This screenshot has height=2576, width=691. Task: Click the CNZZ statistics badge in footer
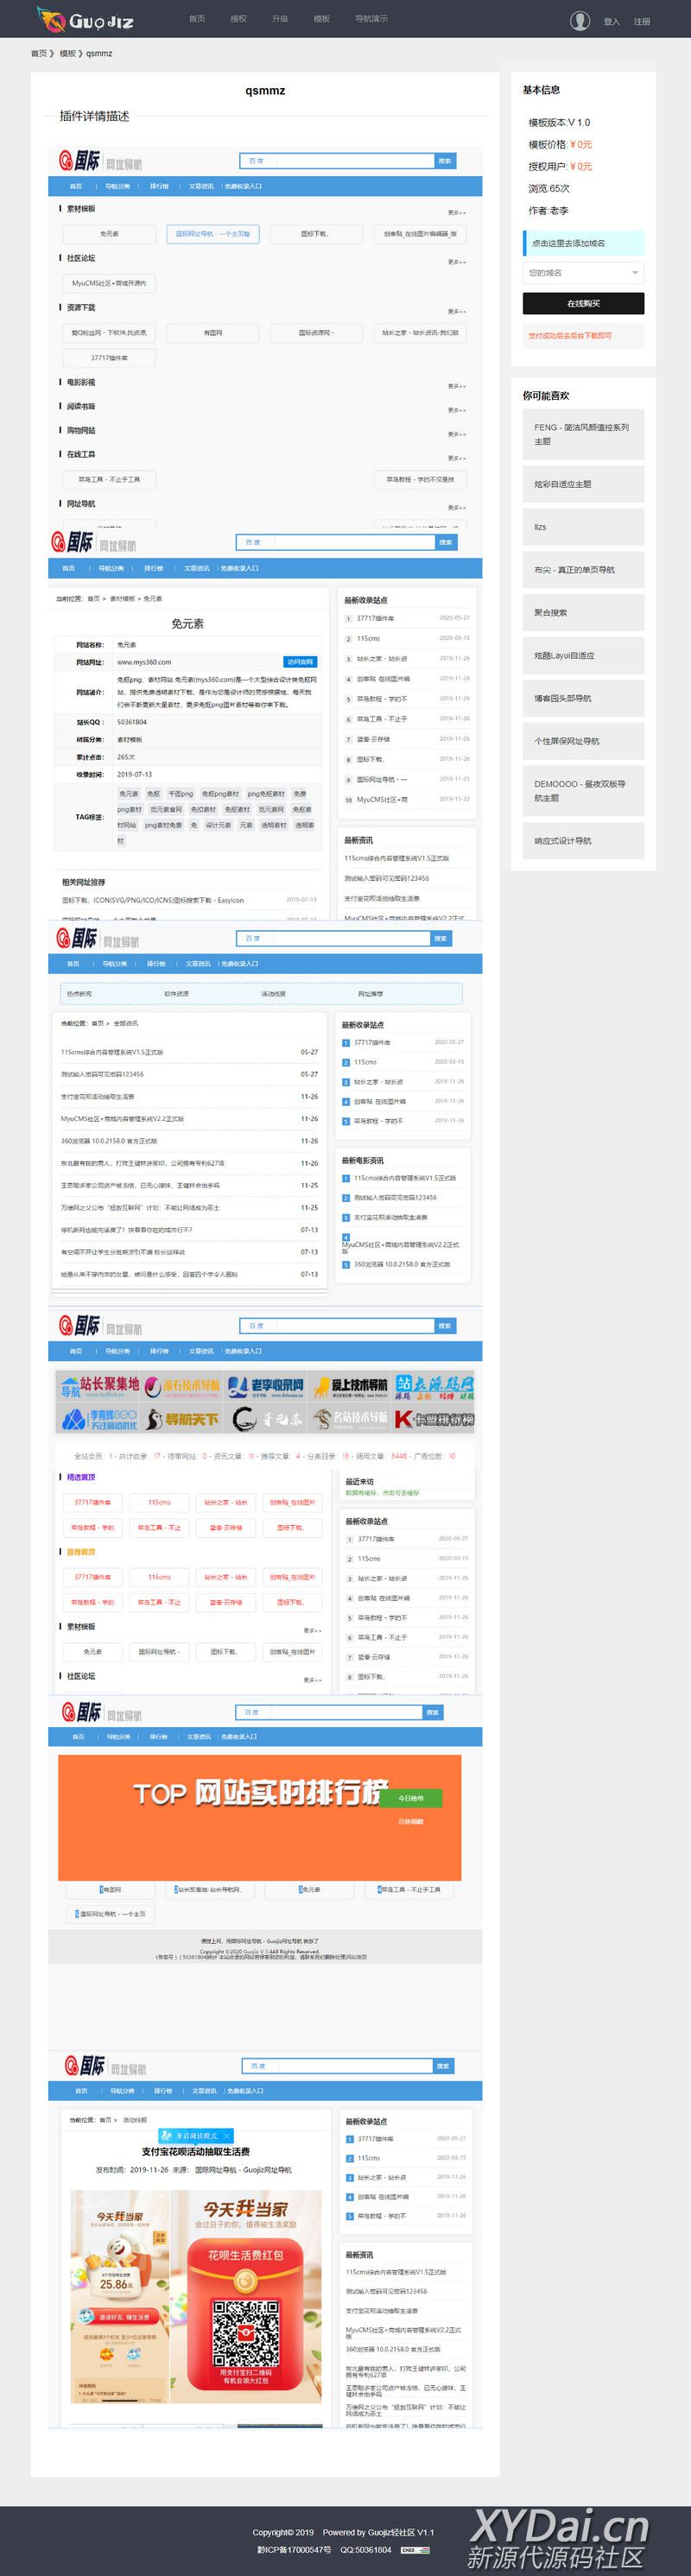[x=415, y=2550]
